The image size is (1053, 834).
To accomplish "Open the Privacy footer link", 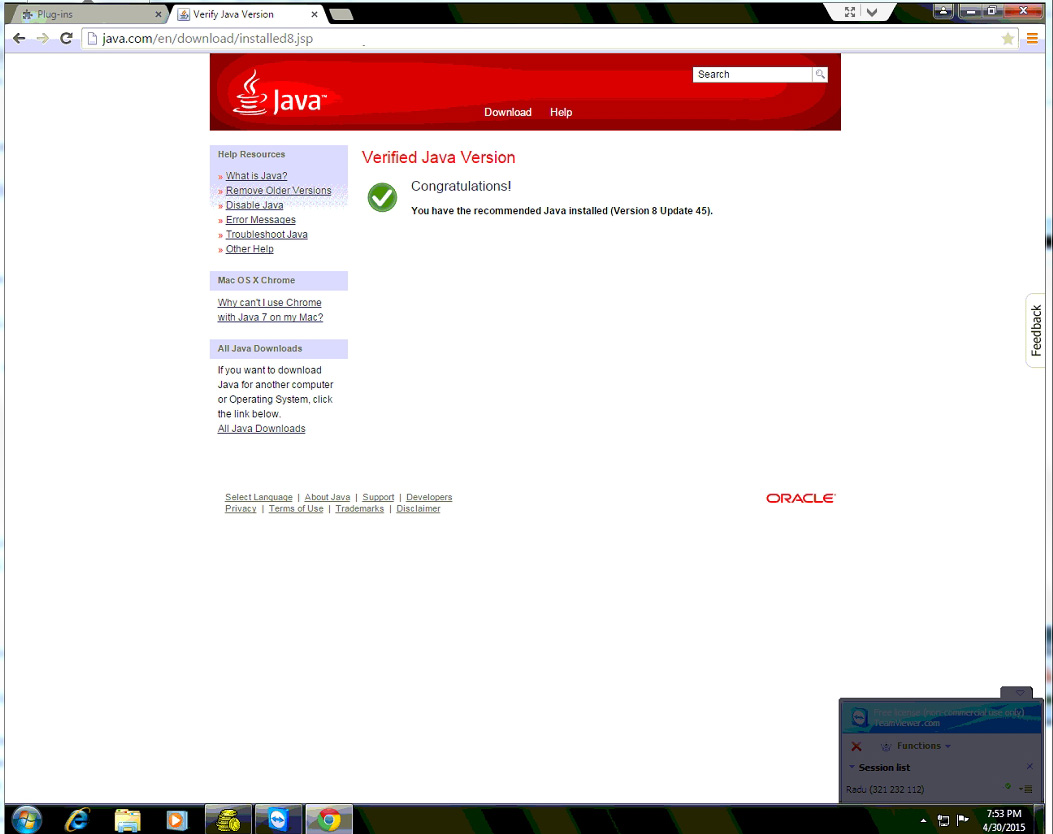I will click(240, 509).
